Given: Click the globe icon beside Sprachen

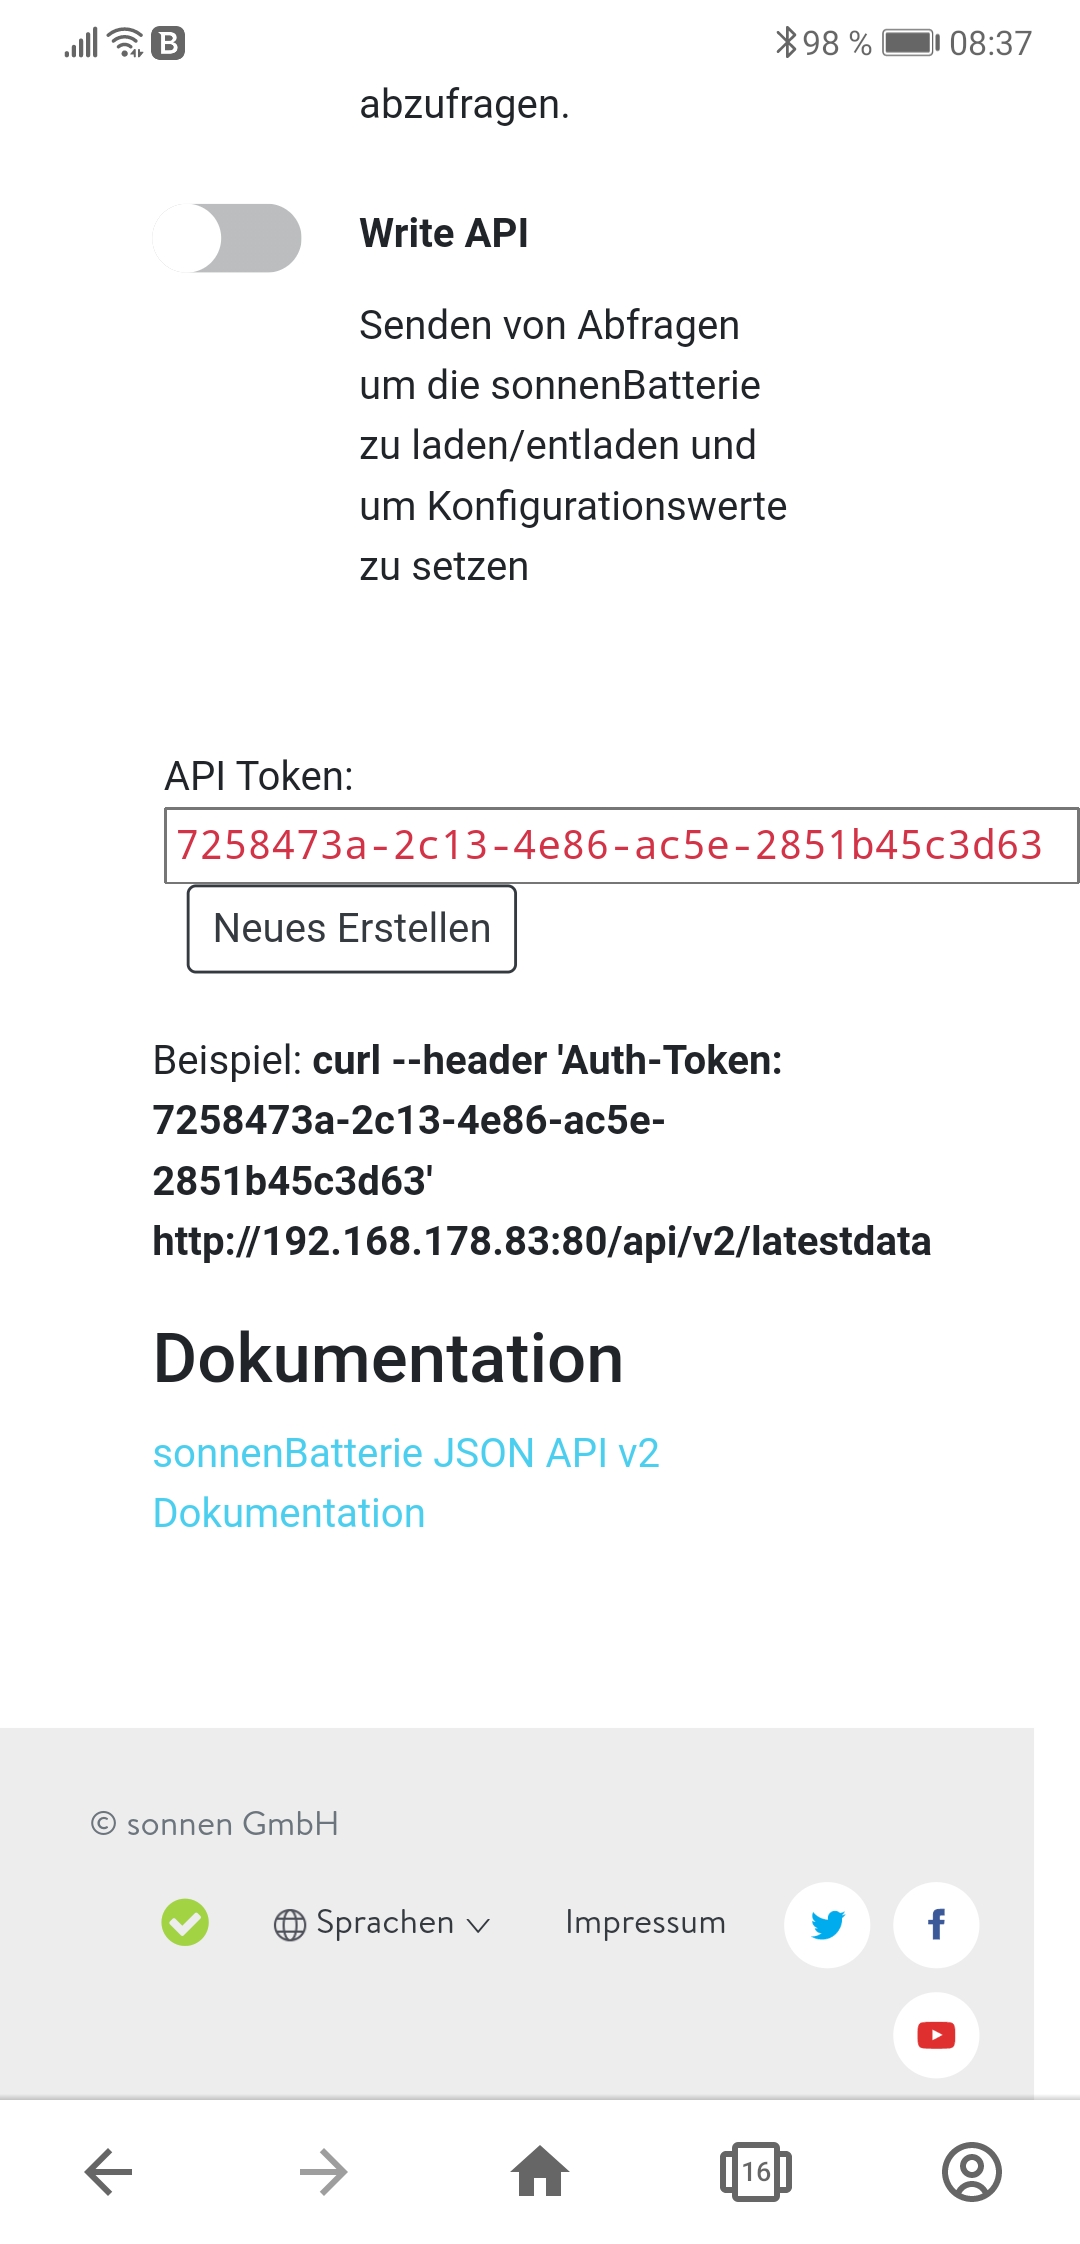Looking at the screenshot, I should (290, 1925).
